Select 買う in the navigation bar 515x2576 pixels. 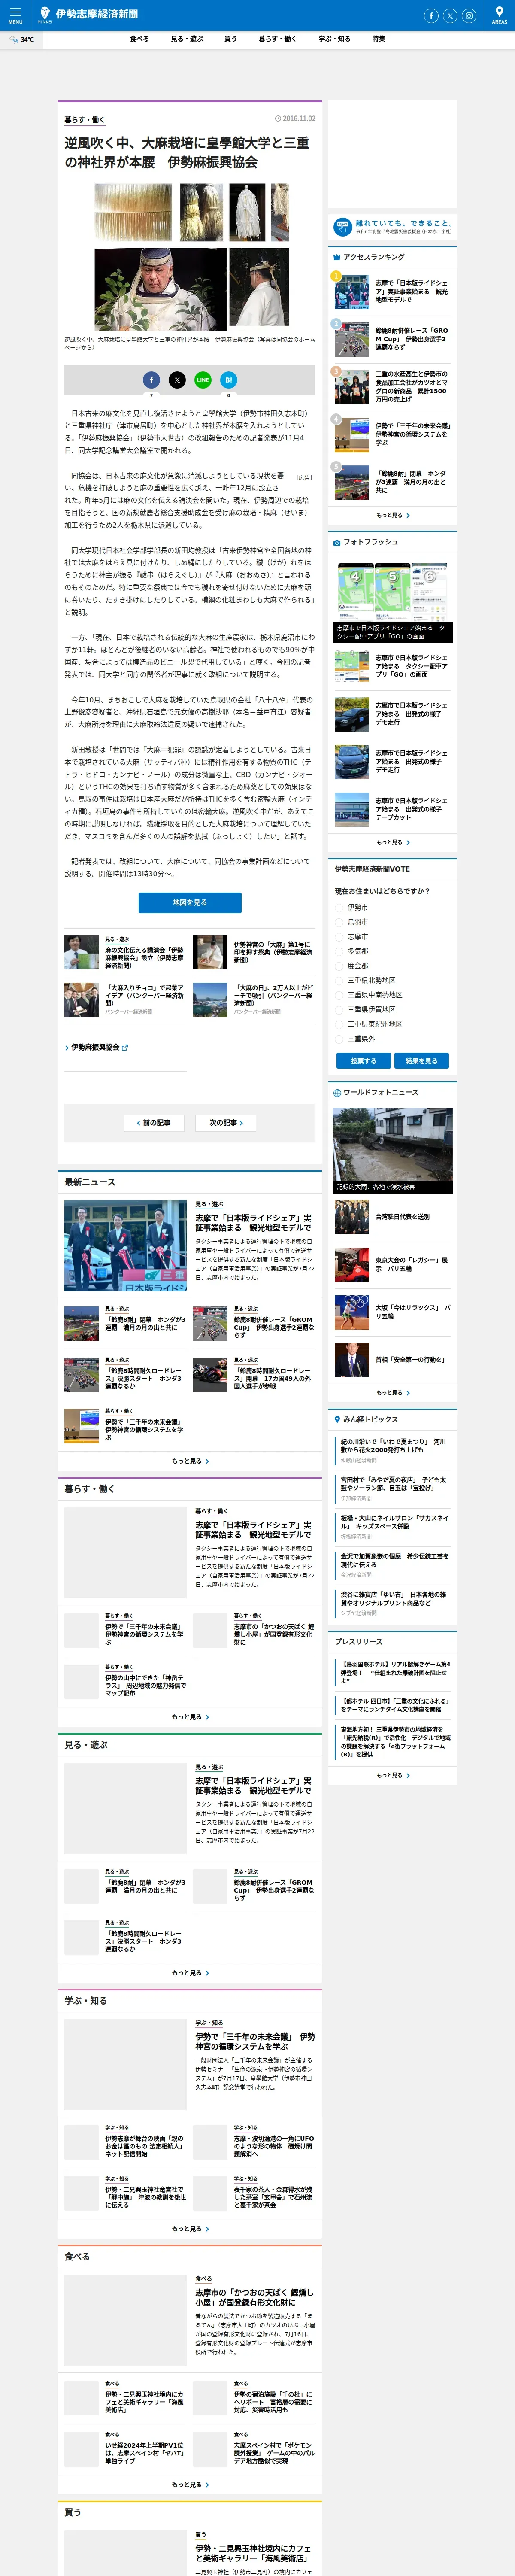click(231, 39)
